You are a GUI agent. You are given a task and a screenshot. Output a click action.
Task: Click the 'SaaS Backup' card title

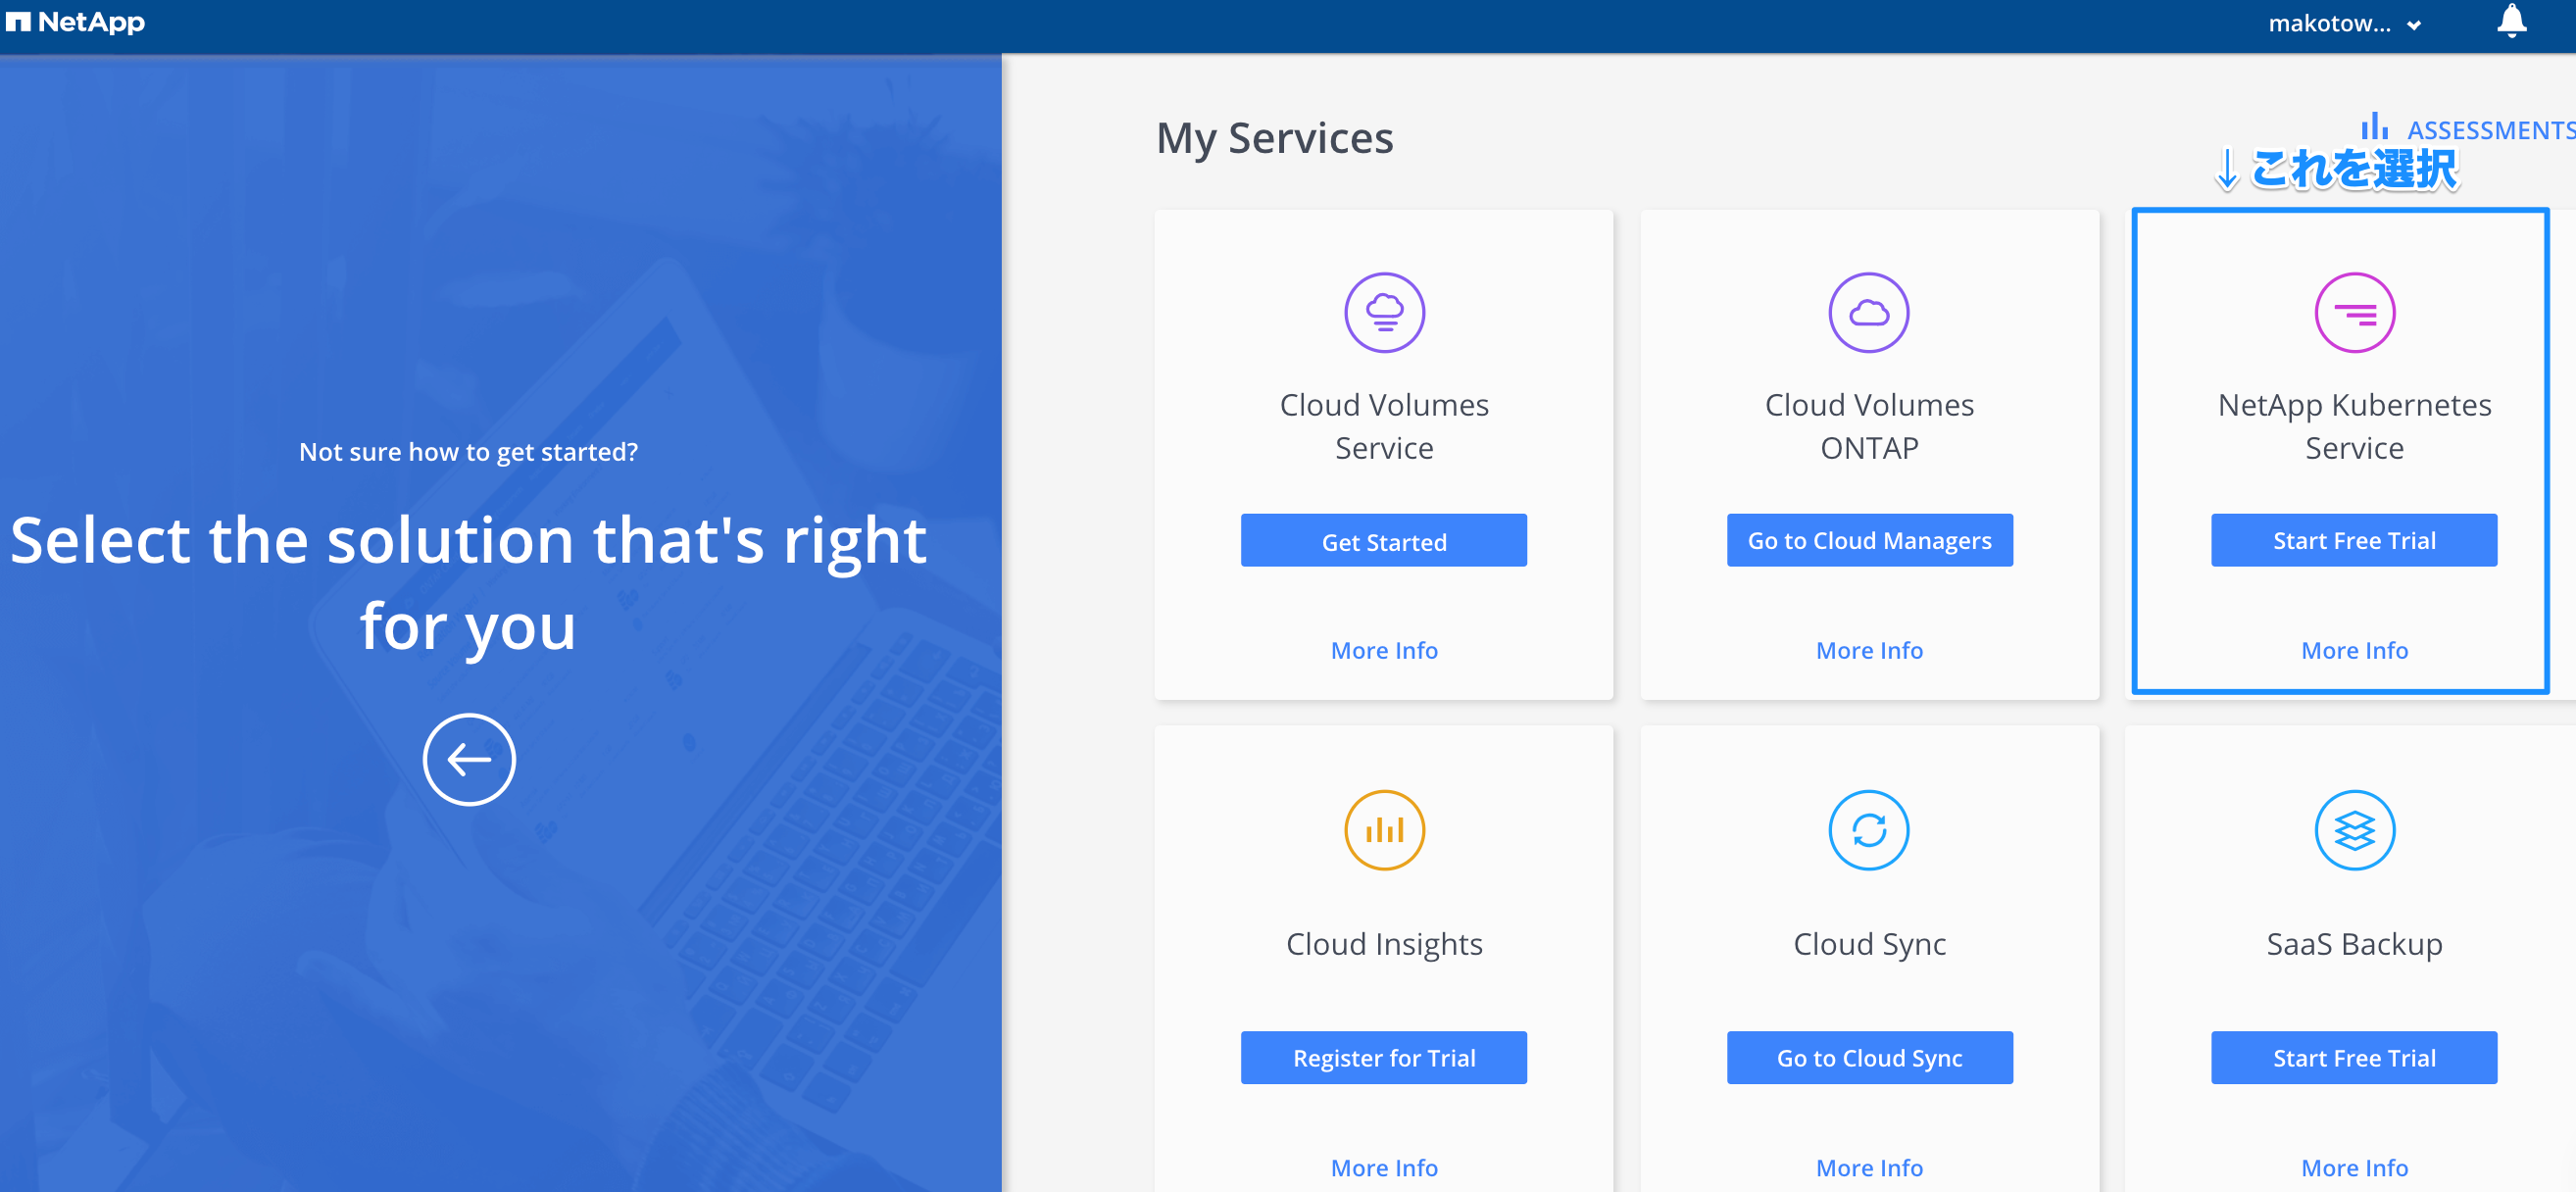point(2354,943)
